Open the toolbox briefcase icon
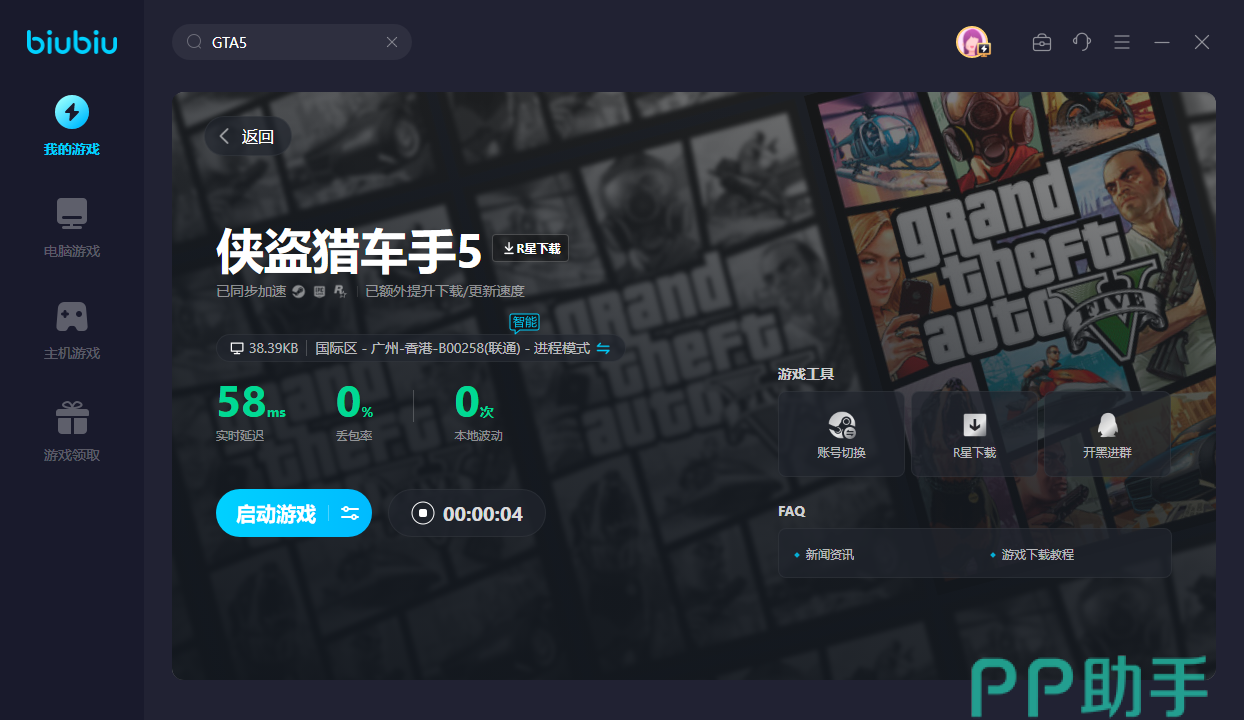This screenshot has width=1244, height=720. pos(1042,42)
